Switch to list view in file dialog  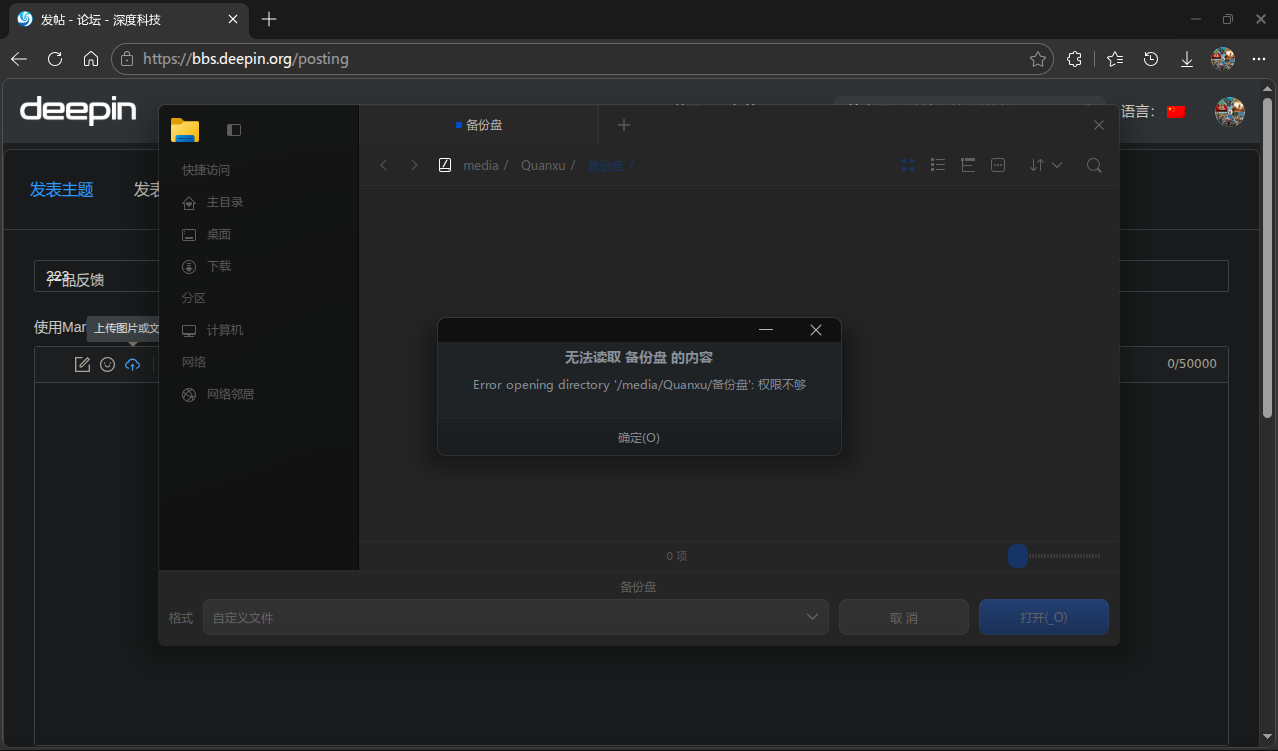pyautogui.click(x=938, y=165)
